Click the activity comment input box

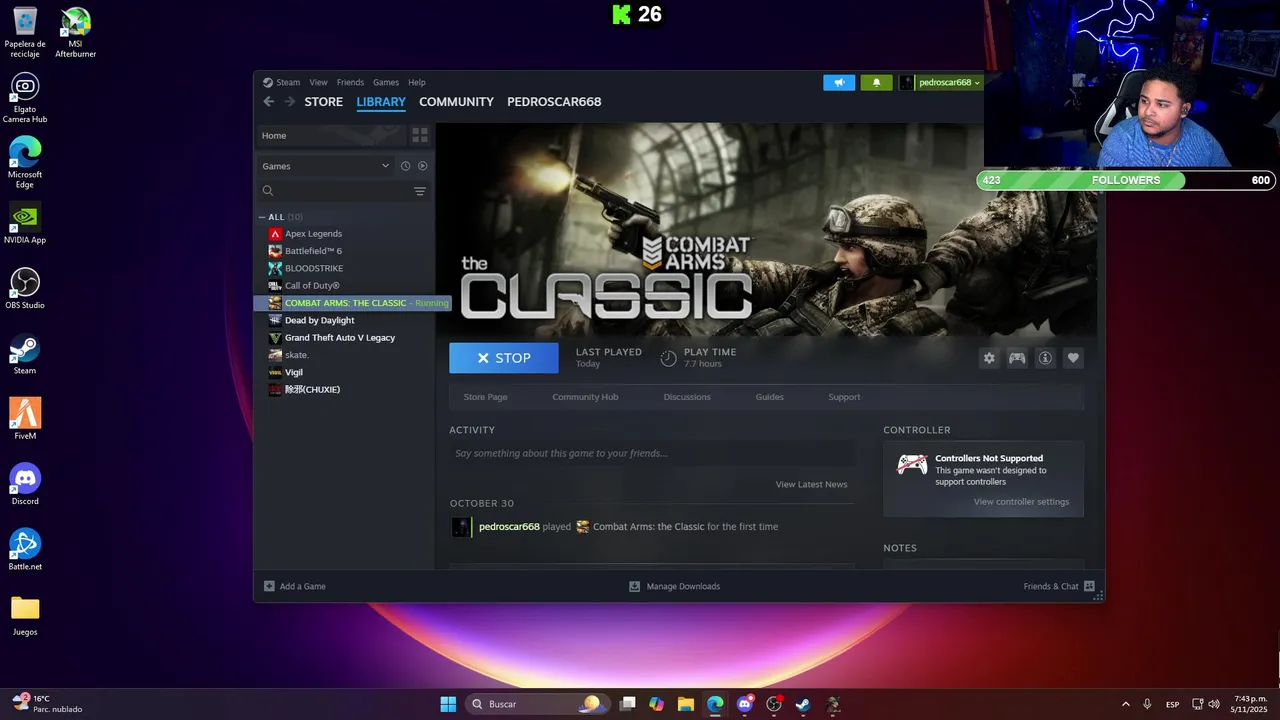[652, 453]
